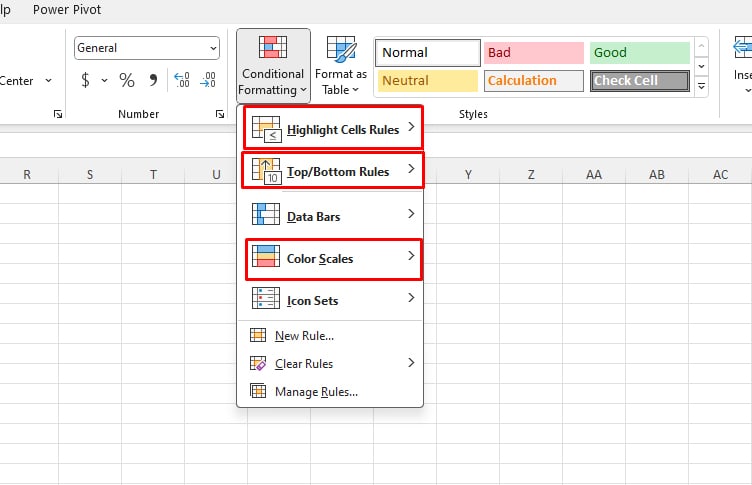752x485 pixels.
Task: Open Merge & Center dropdown arrow
Action: pyautogui.click(x=48, y=80)
